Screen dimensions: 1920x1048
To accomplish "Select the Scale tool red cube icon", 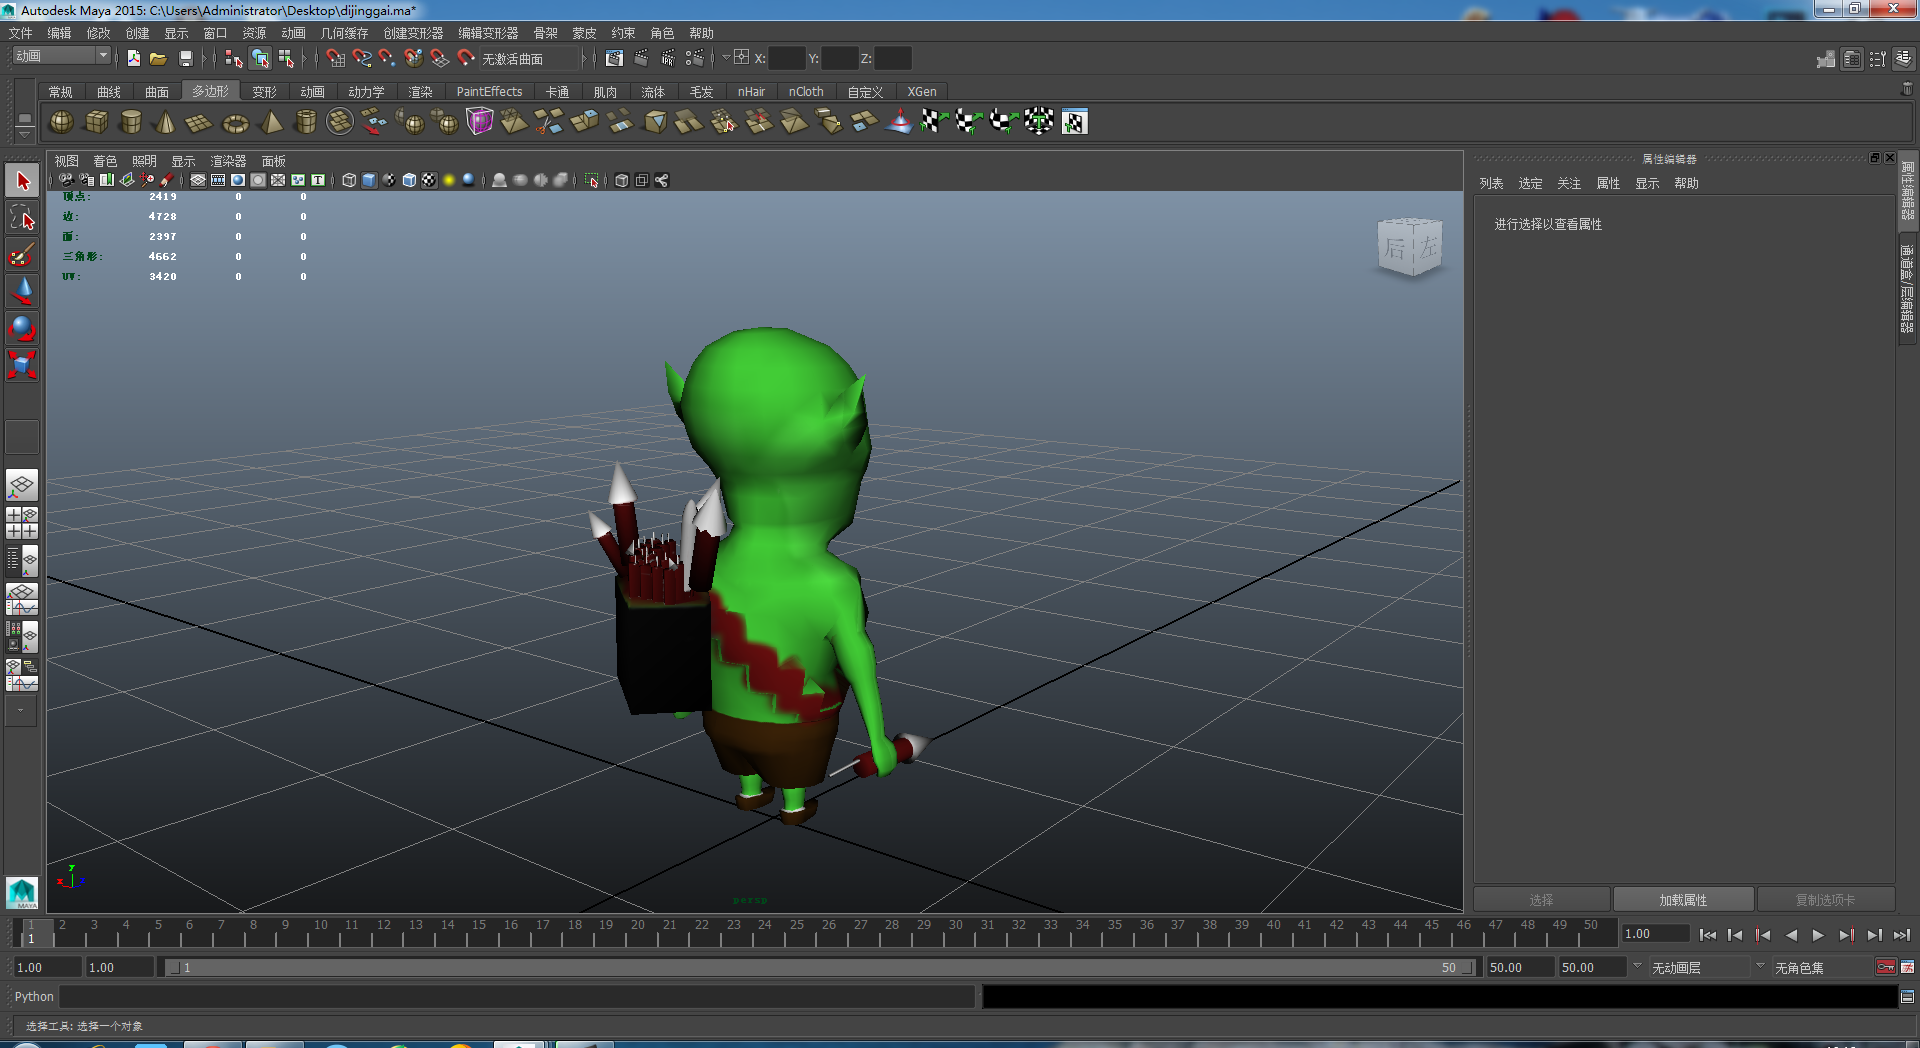I will coord(22,365).
